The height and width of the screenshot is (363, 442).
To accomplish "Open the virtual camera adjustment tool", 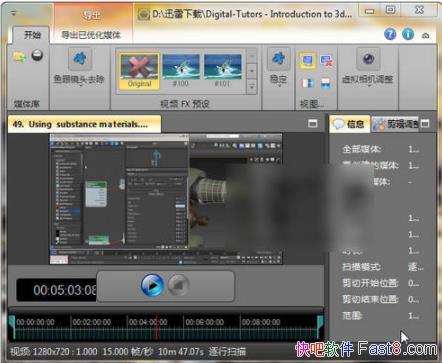I will [368, 59].
